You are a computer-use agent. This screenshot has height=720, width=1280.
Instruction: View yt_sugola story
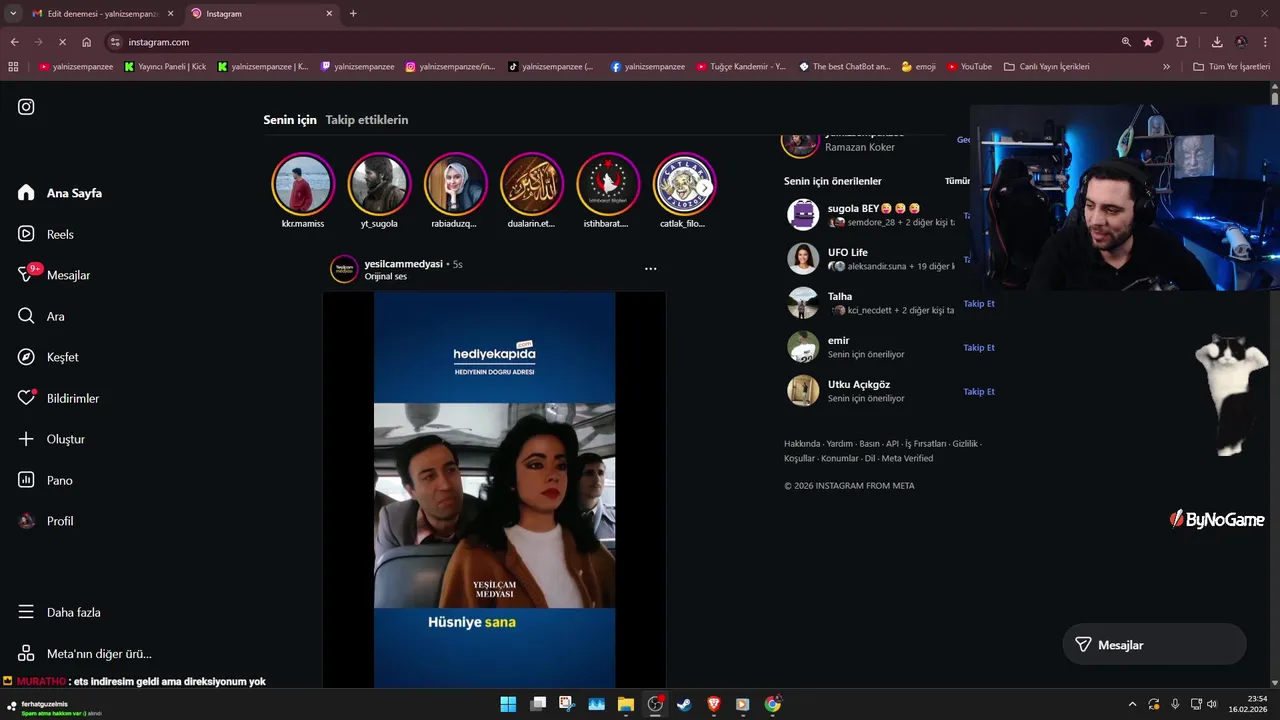click(379, 184)
